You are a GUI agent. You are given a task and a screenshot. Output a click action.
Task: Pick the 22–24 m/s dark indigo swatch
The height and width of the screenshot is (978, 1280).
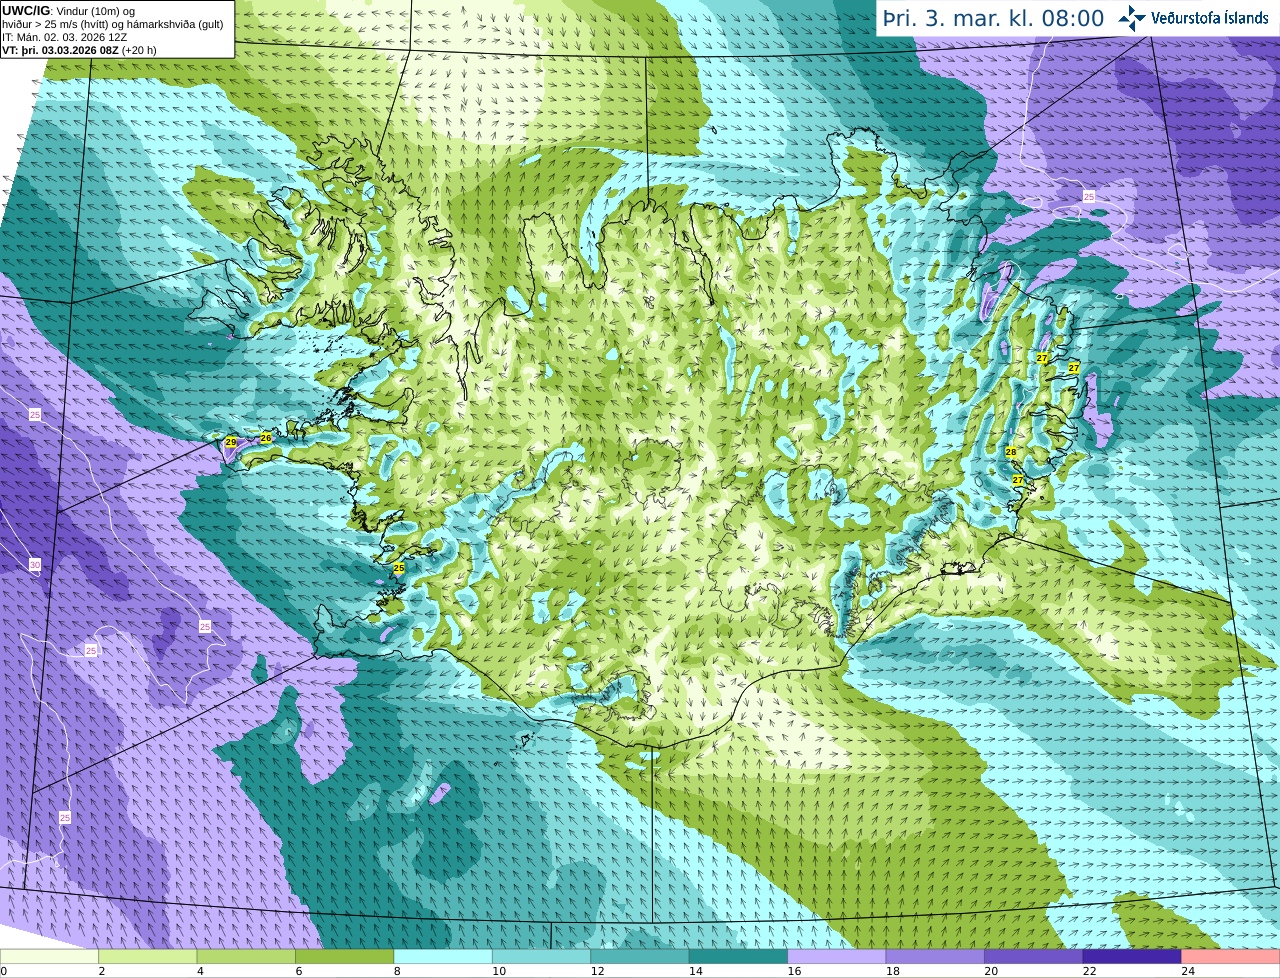point(1132,956)
